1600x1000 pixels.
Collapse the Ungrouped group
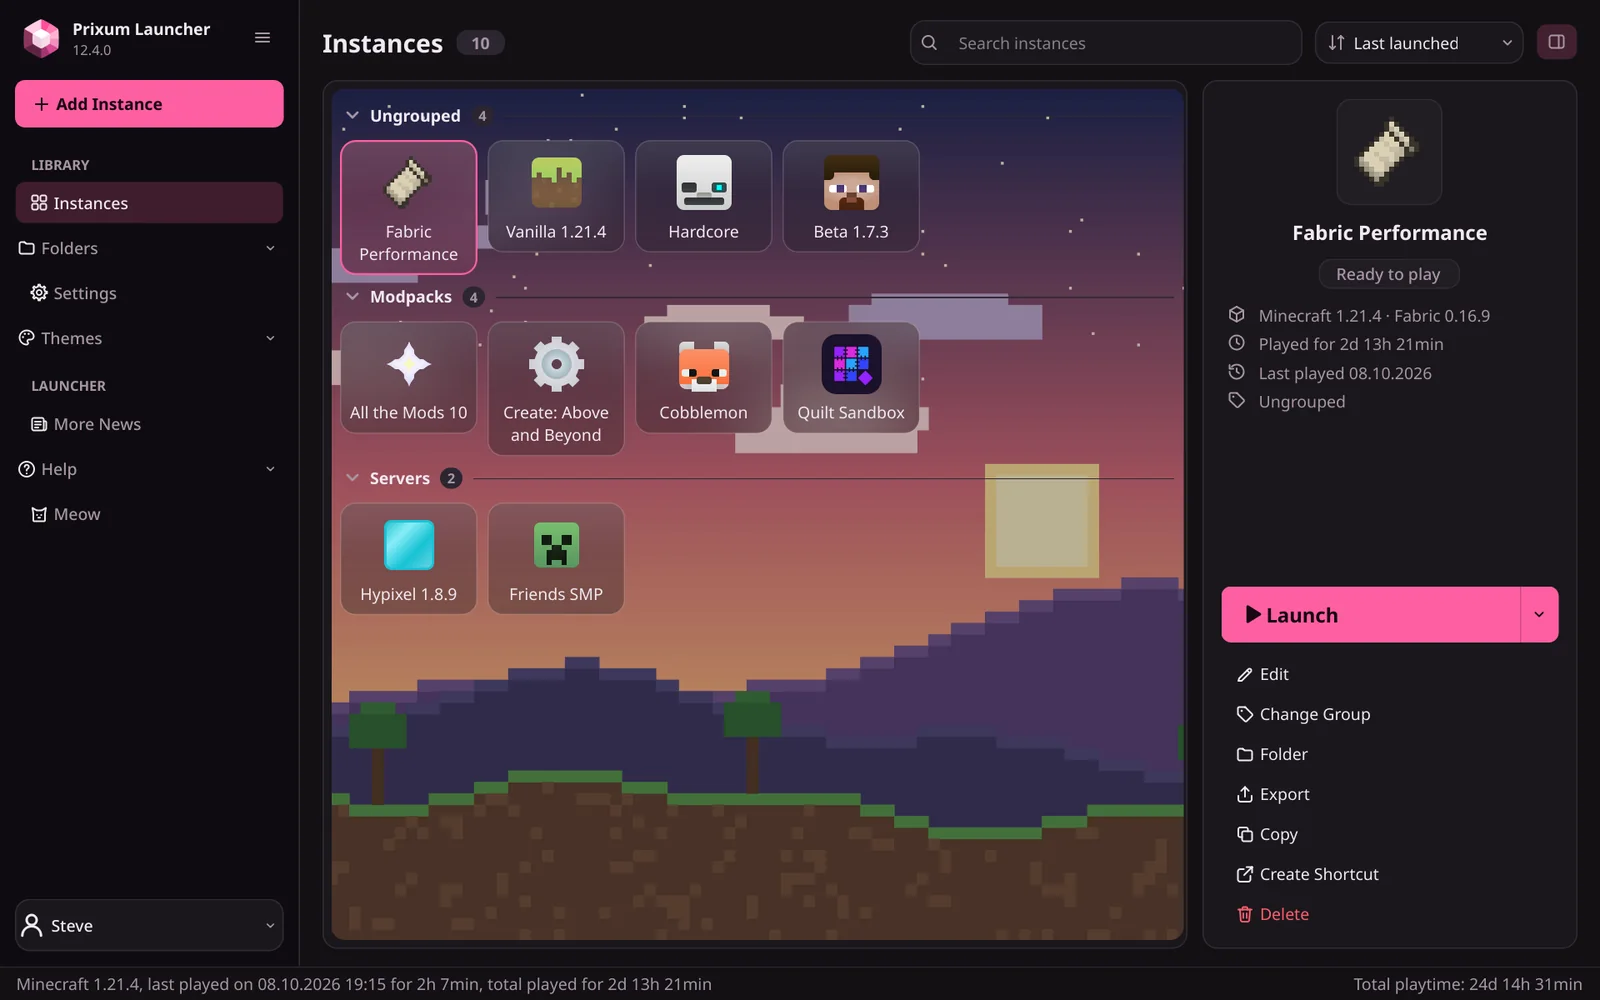click(353, 116)
